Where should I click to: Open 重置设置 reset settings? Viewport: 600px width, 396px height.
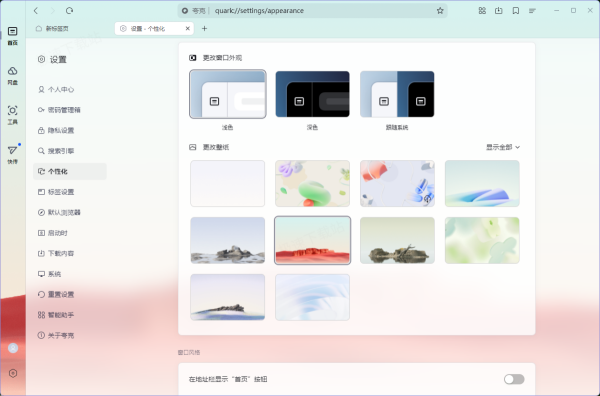70,294
